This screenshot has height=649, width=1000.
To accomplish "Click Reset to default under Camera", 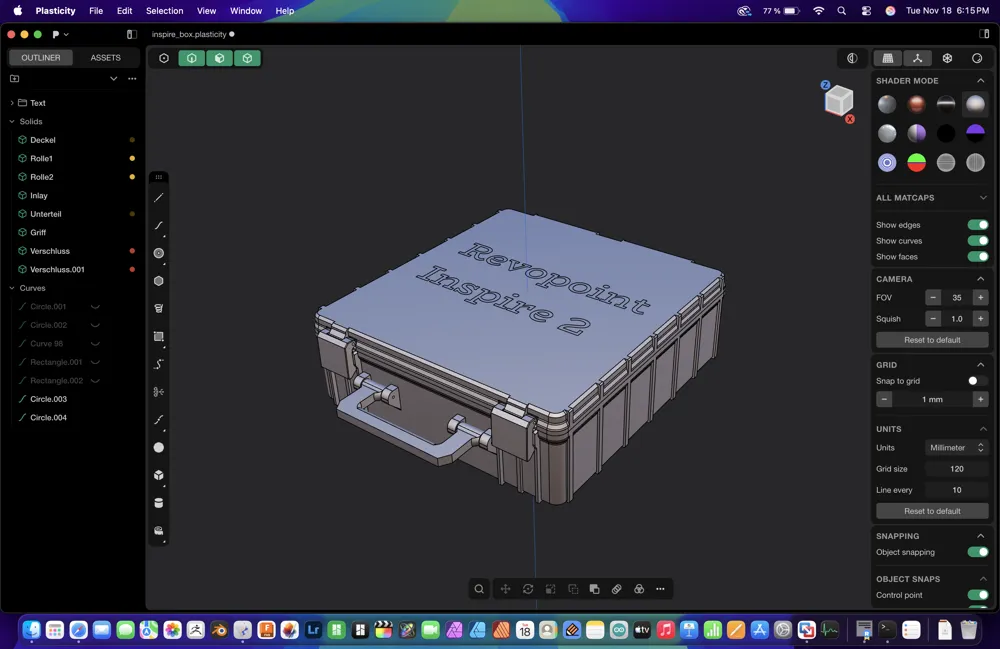I will (932, 340).
